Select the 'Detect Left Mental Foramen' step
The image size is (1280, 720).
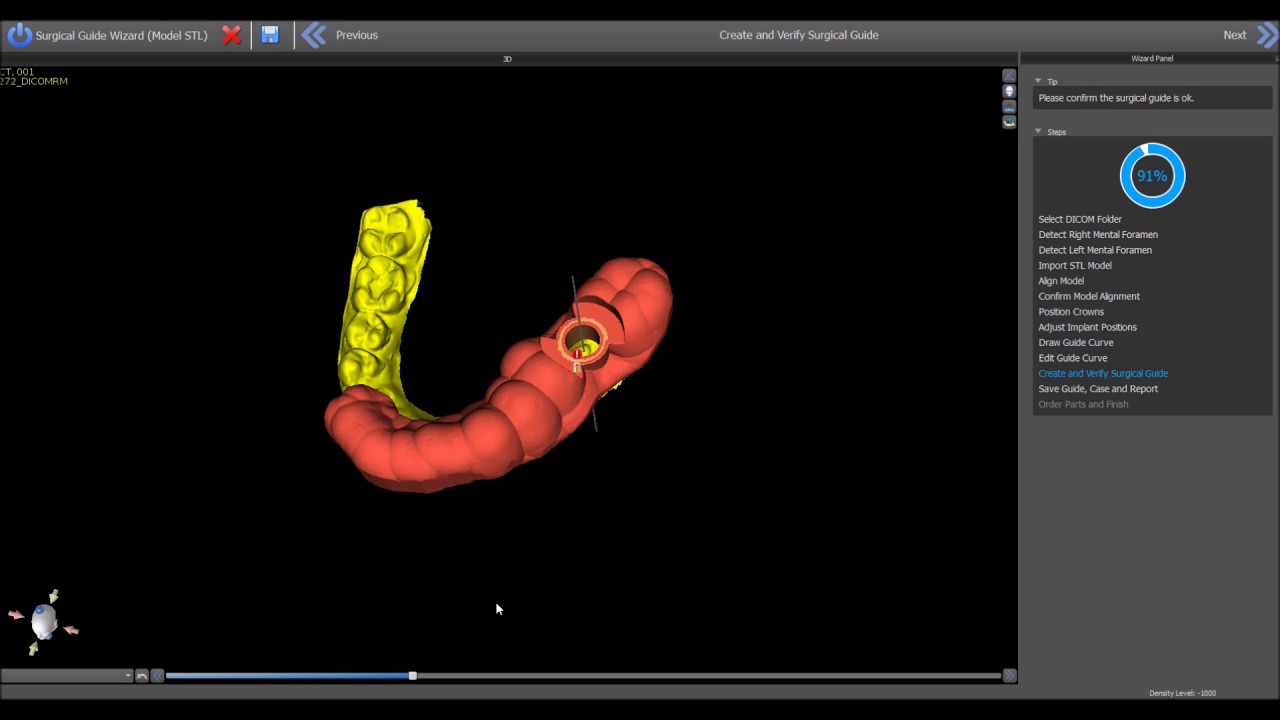click(1095, 250)
